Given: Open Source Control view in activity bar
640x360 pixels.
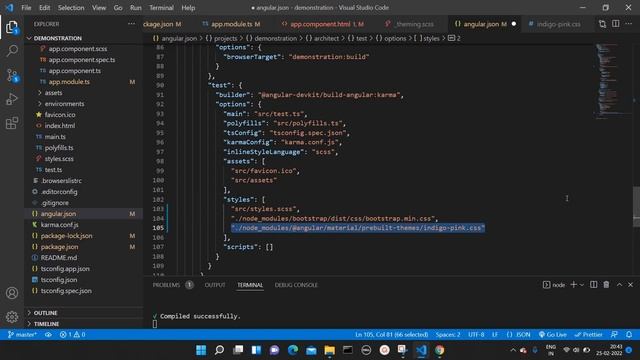Looking at the screenshot, I should coord(12,75).
